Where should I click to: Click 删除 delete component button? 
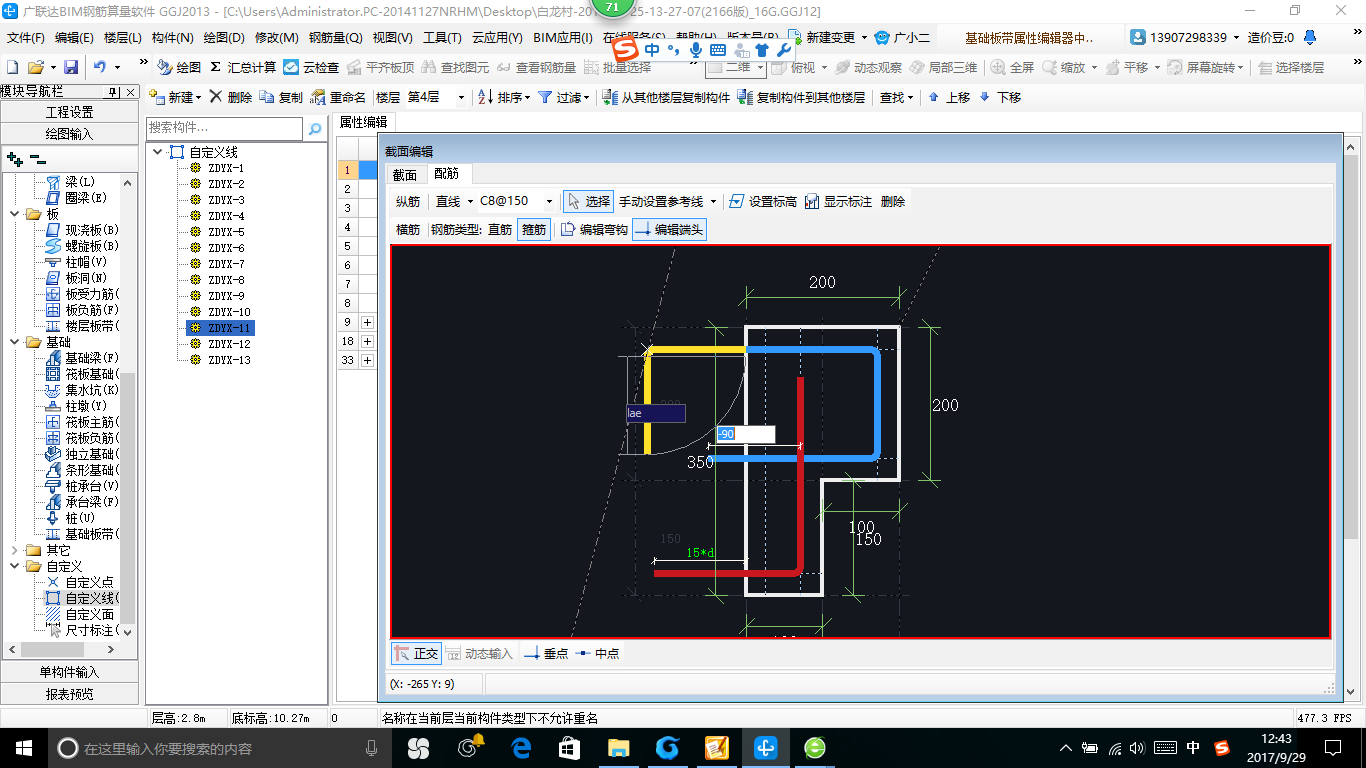[231, 97]
